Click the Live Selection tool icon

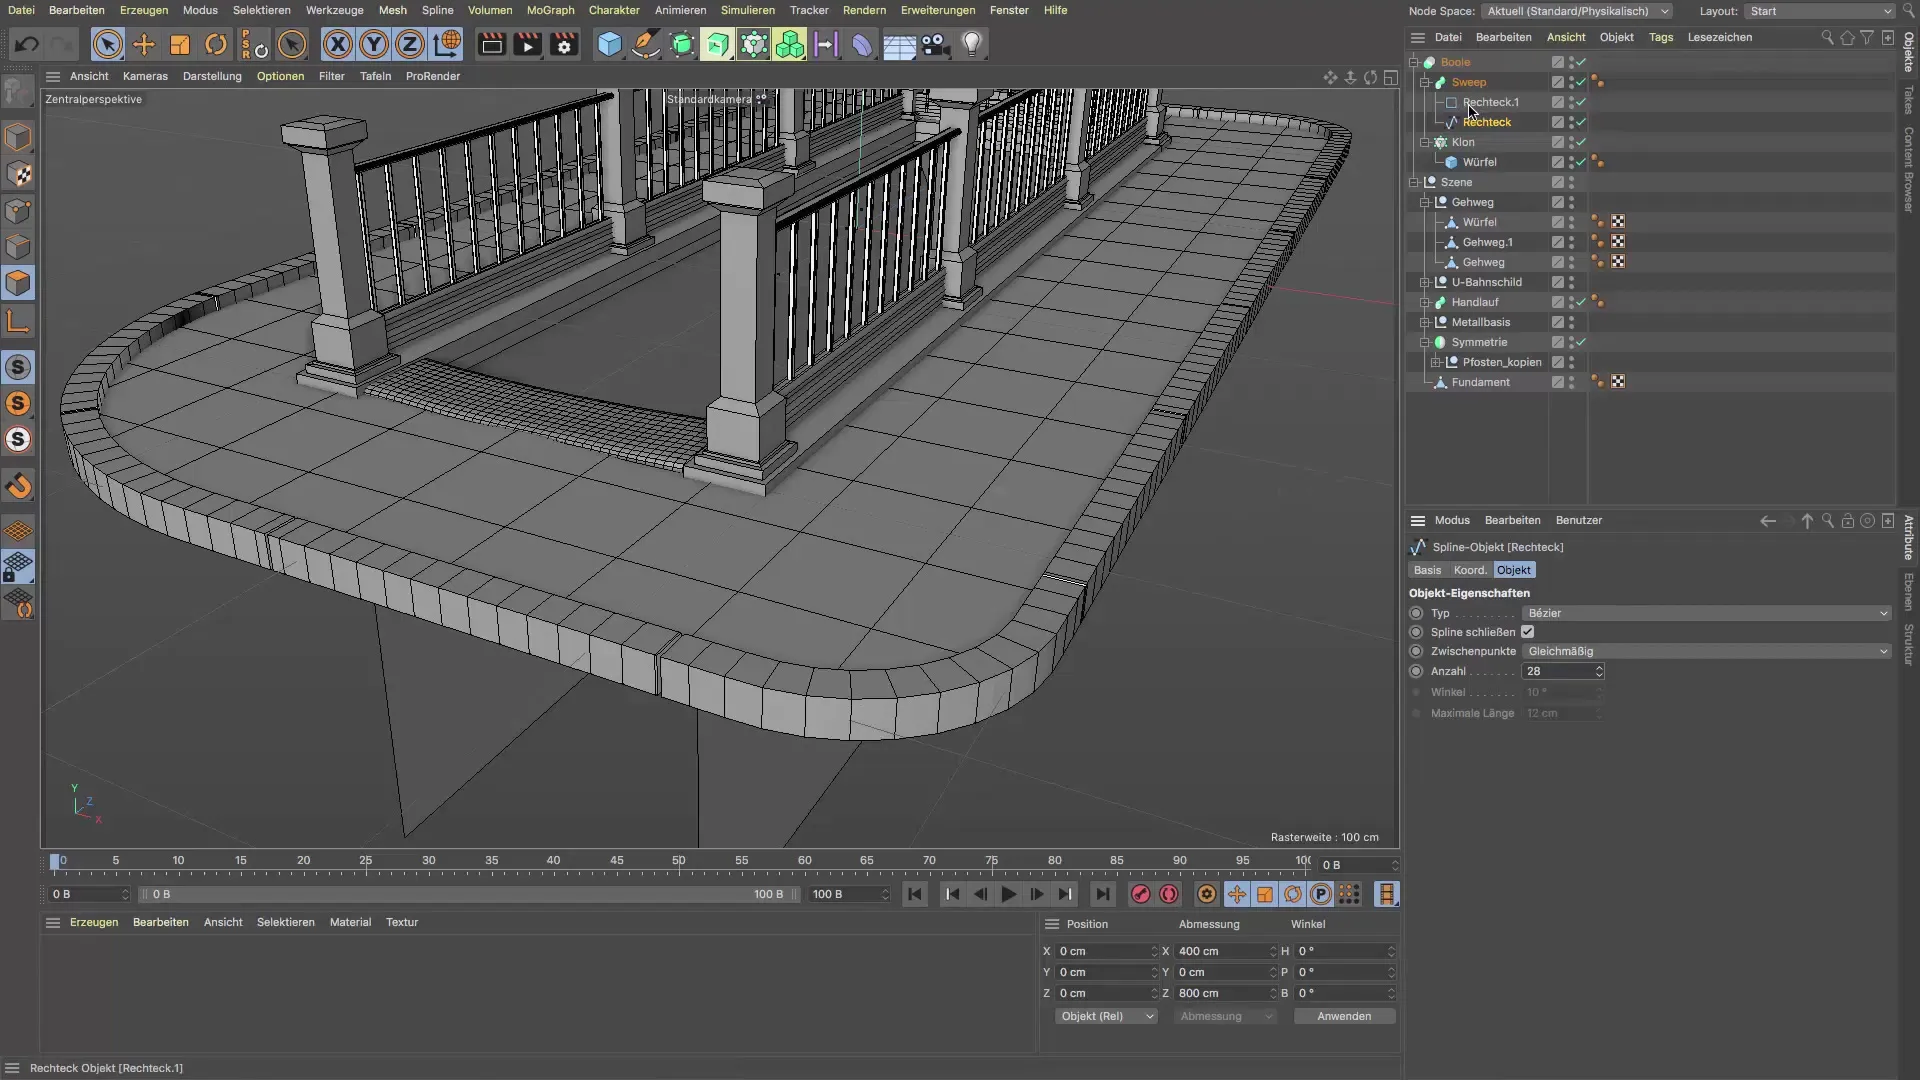tap(107, 44)
